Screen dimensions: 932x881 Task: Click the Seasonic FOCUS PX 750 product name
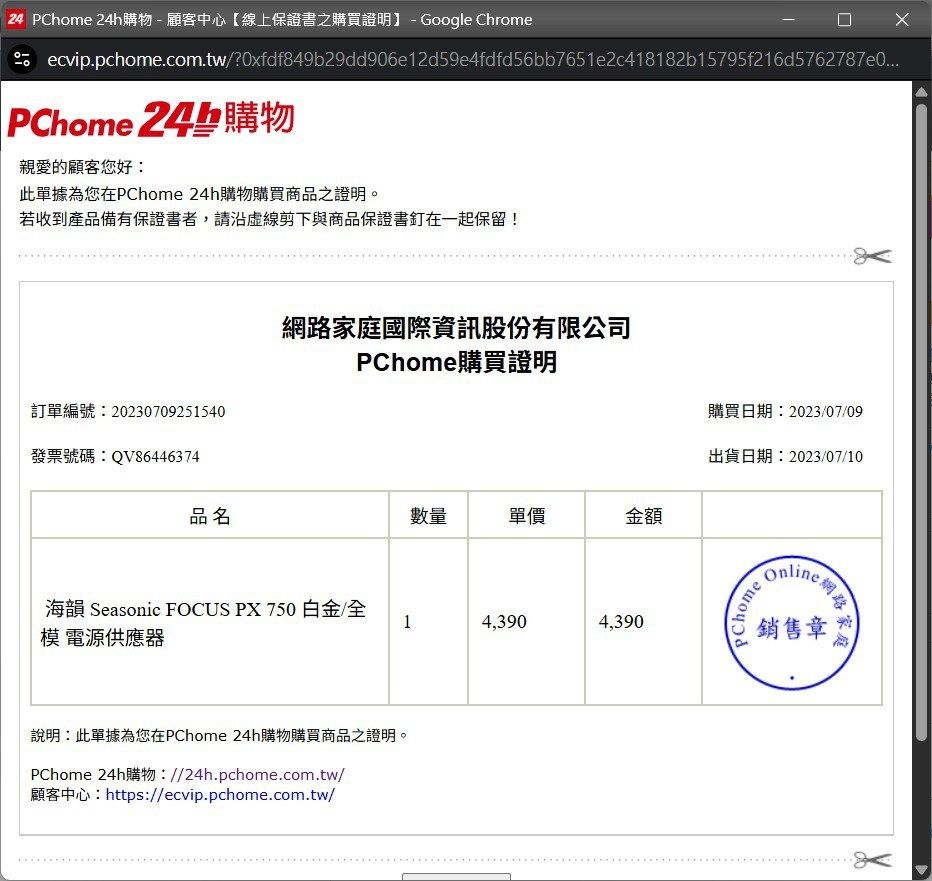pyautogui.click(x=205, y=623)
